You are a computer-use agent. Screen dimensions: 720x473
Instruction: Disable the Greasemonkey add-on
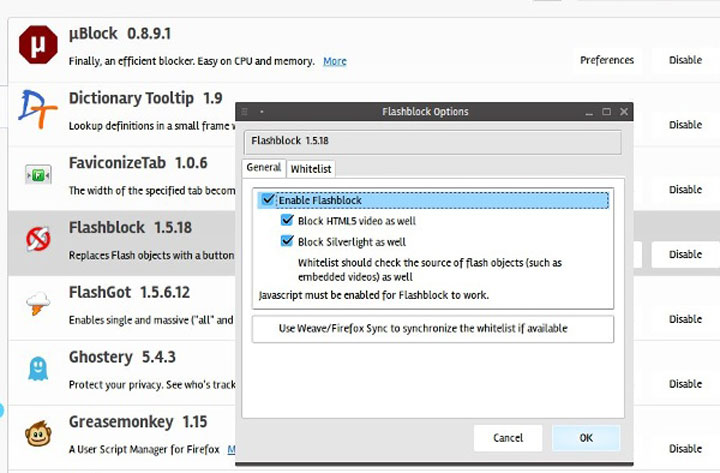(685, 449)
